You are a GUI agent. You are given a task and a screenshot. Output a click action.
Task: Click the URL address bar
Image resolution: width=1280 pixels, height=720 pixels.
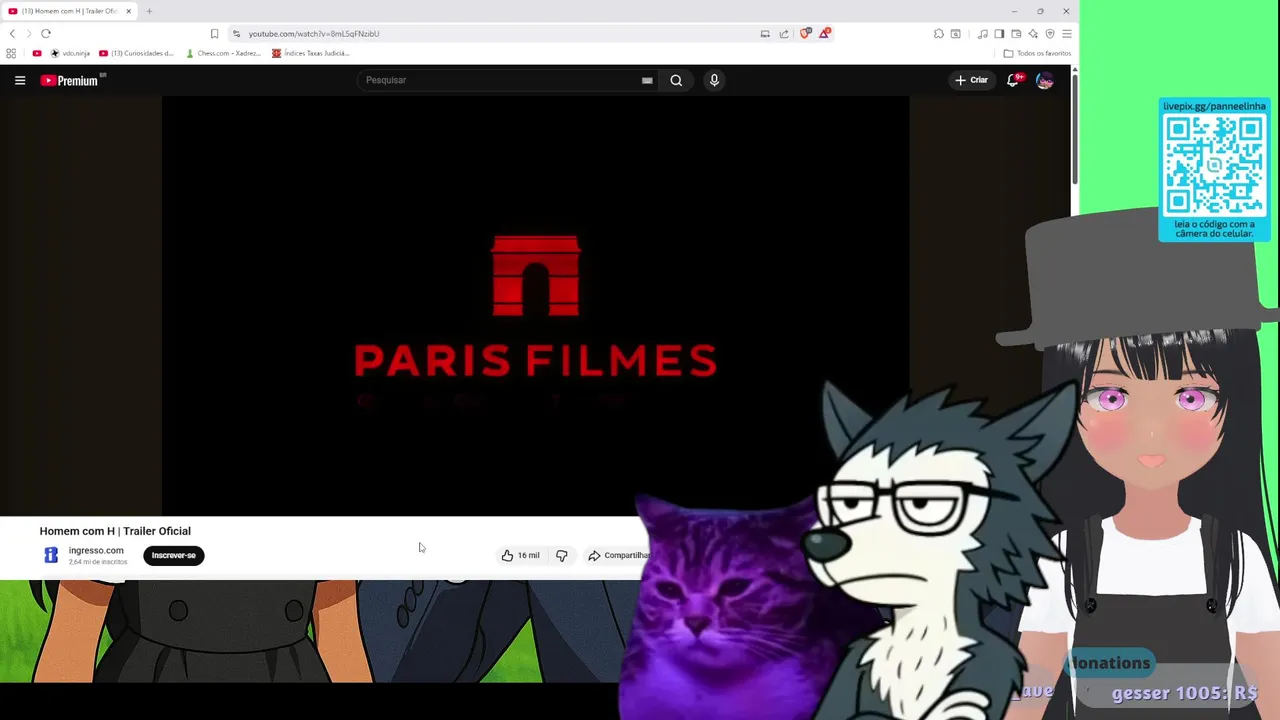[500, 33]
